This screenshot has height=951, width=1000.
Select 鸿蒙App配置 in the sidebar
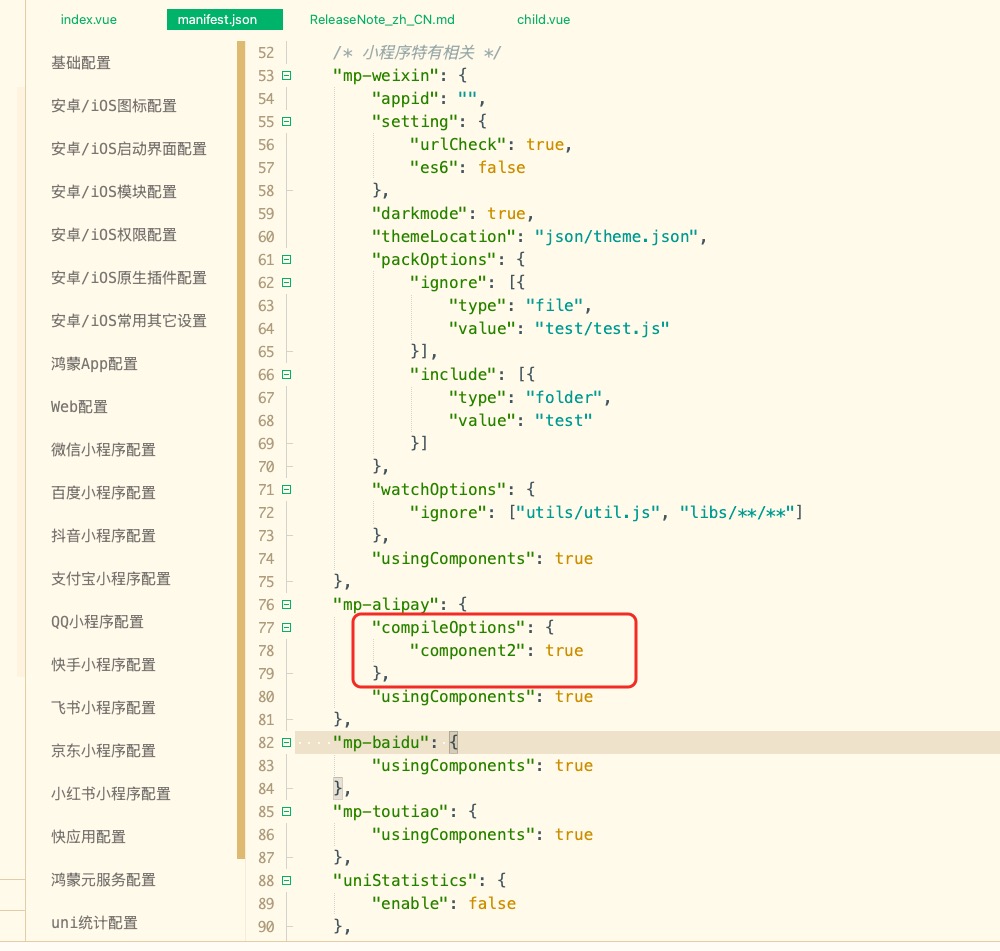[x=94, y=364]
